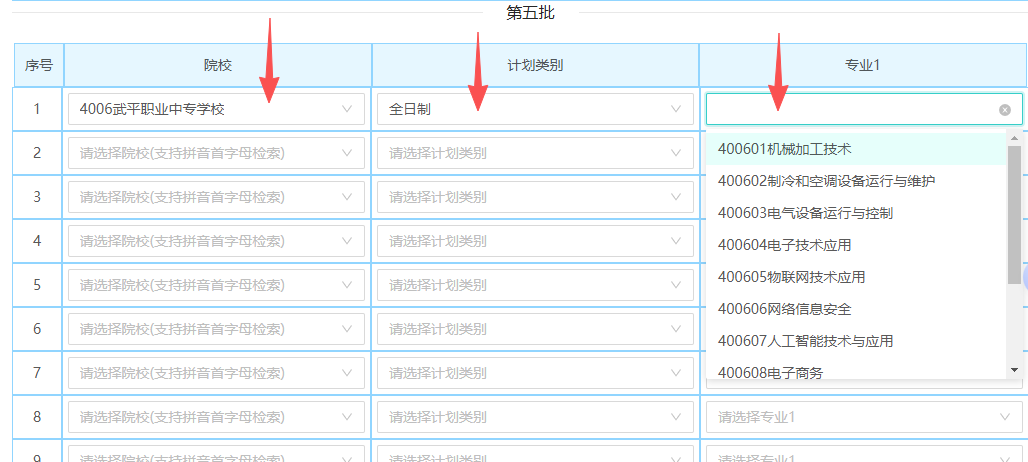The image size is (1028, 462).
Task: Clear the 专业1 input in row 1
Action: (x=1004, y=109)
